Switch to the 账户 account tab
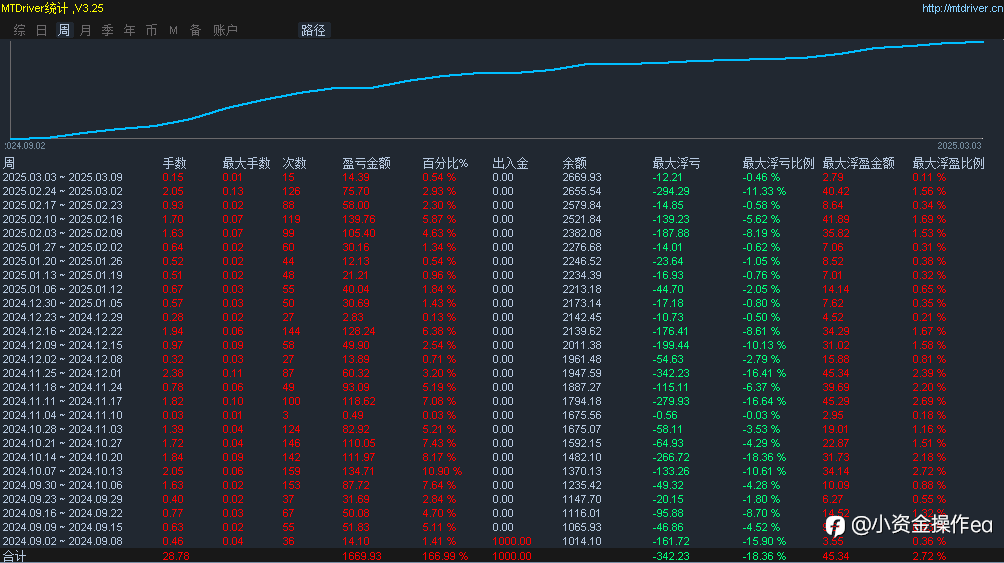The width and height of the screenshot is (1004, 563). (225, 30)
